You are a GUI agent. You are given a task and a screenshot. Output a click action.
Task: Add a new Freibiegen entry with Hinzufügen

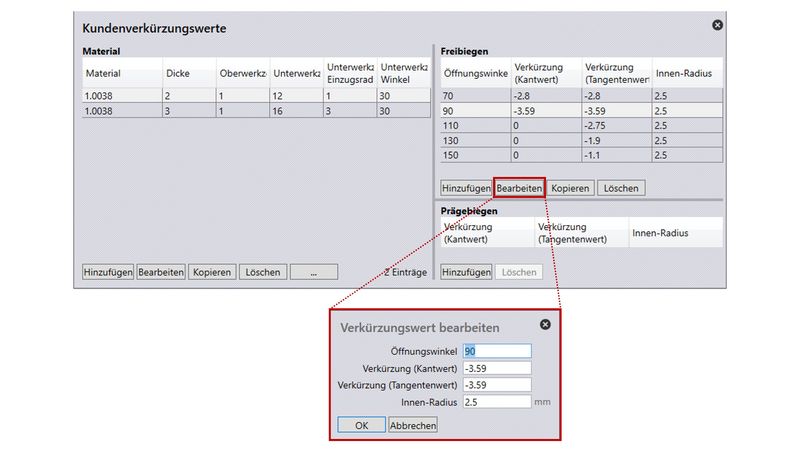click(466, 188)
